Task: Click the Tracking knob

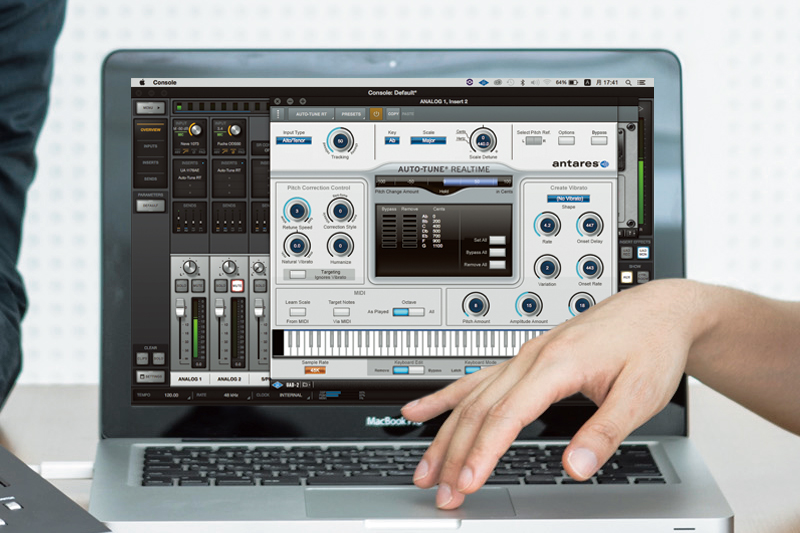Action: [340, 141]
